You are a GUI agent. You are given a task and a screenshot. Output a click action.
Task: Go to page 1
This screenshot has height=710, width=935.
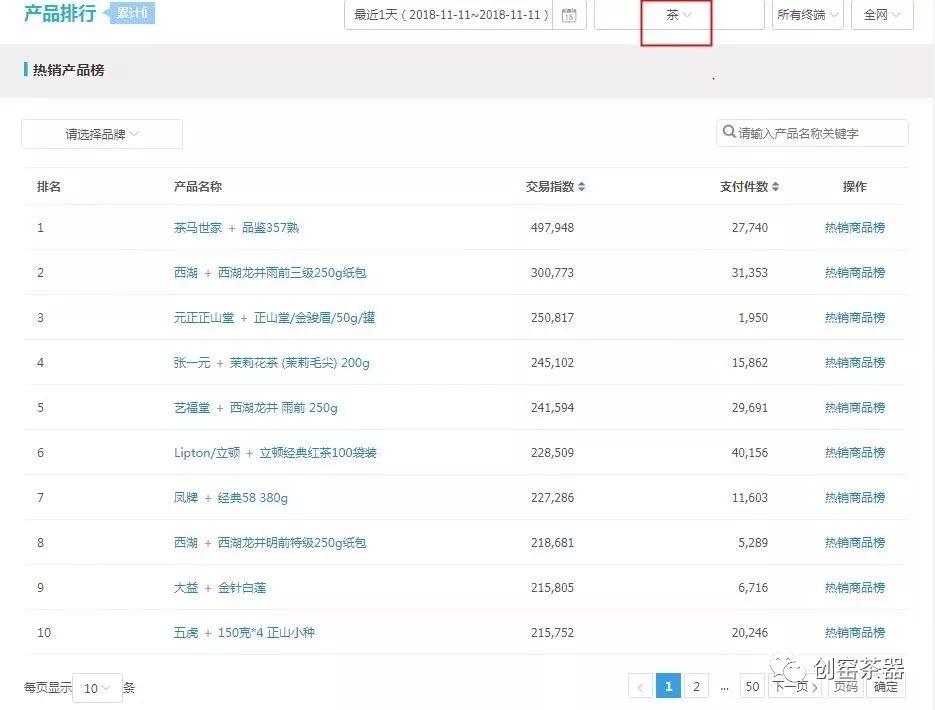(668, 687)
